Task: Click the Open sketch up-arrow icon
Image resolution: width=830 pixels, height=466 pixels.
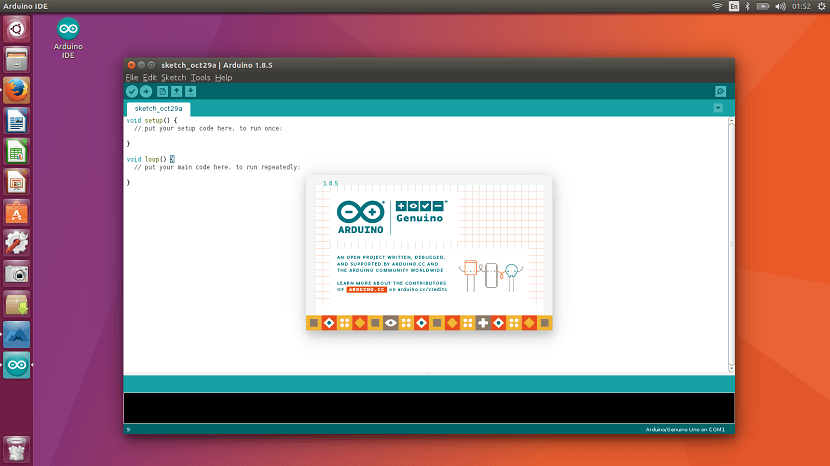Action: click(x=176, y=92)
